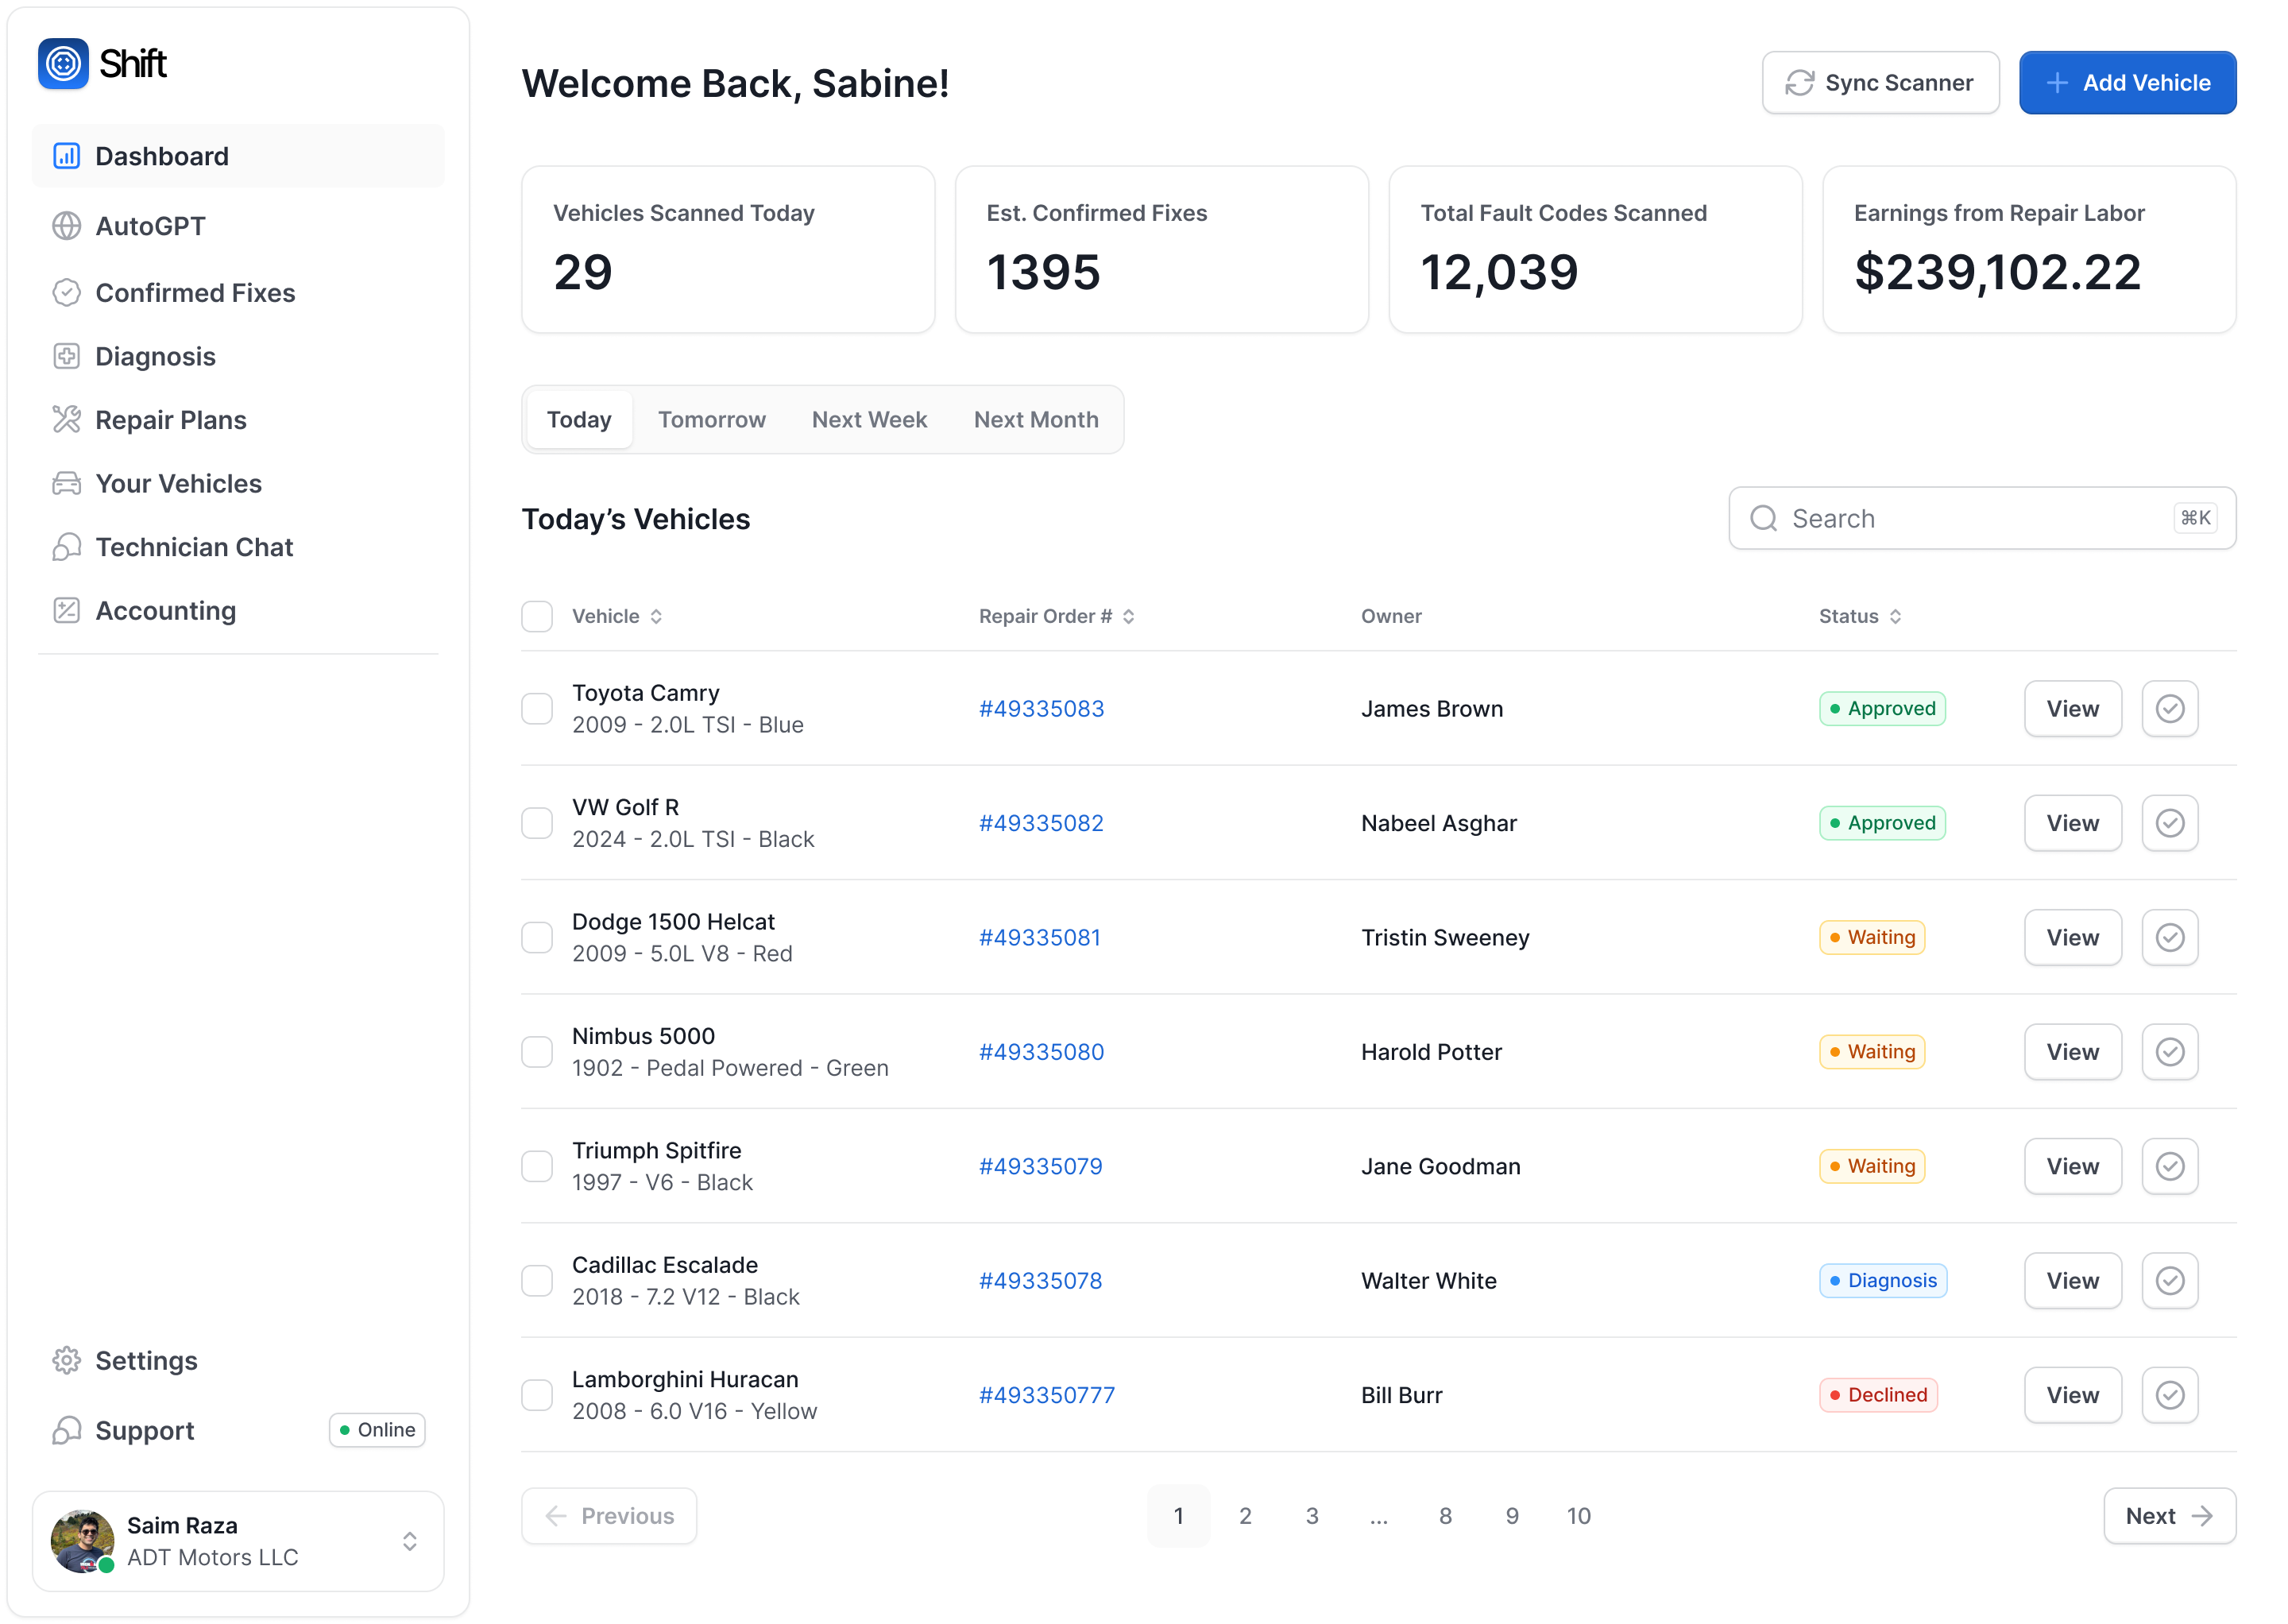Viewport: 2288px width, 1624px height.
Task: Toggle the select-all vehicles checkbox
Action: [x=537, y=616]
